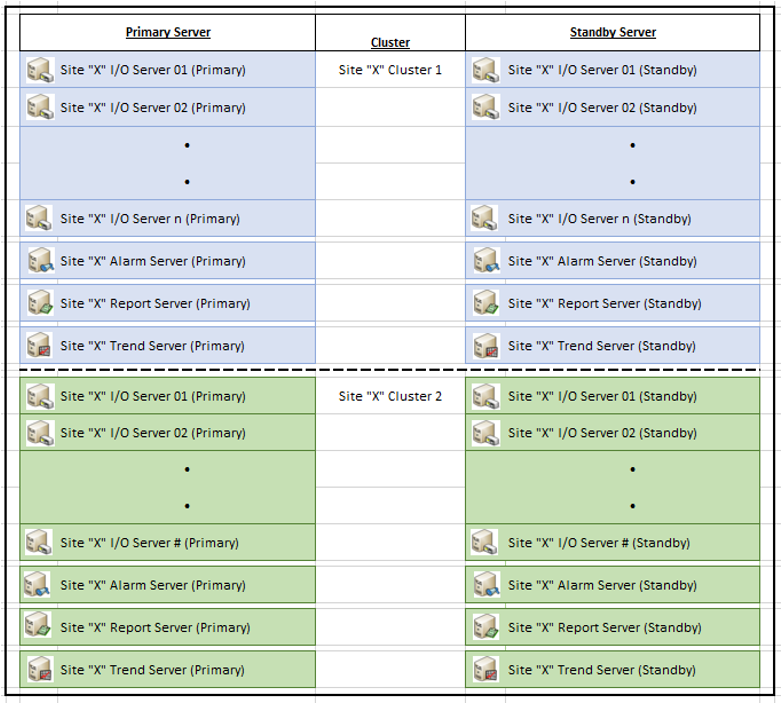Select the Site "X" Cluster 1 cell

coord(390,70)
